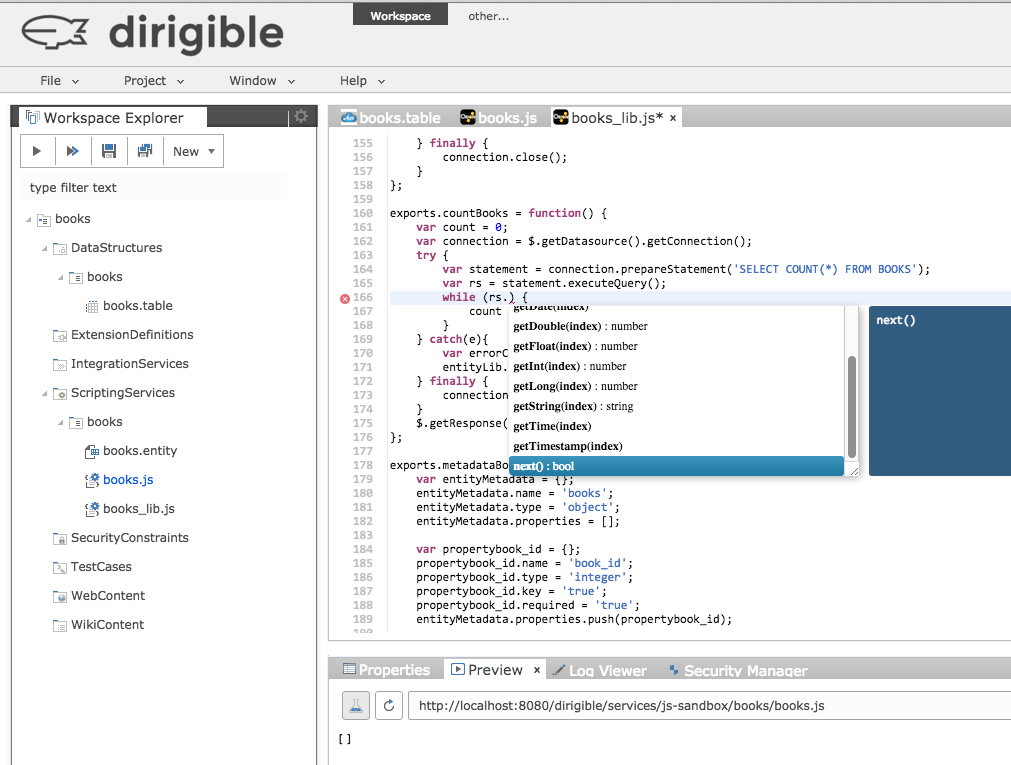Choose getDouble(index) from autocomplete list

pos(676,326)
